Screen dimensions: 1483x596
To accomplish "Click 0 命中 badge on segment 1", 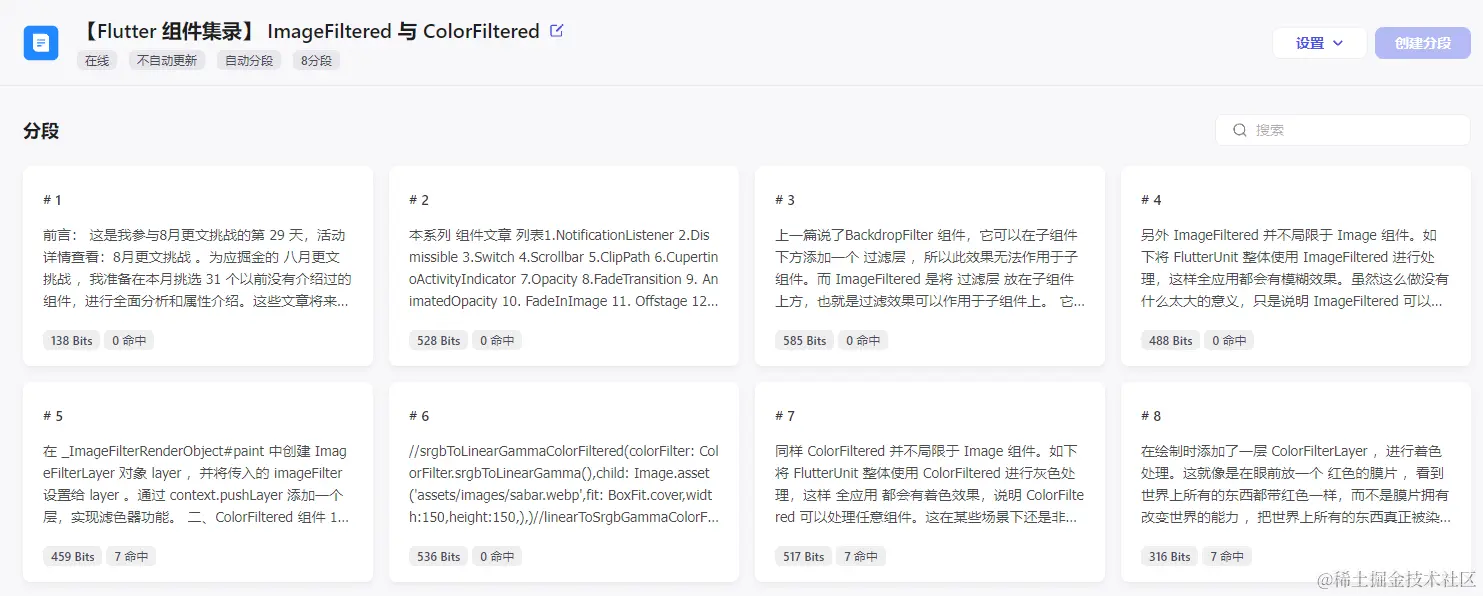I will pos(129,340).
